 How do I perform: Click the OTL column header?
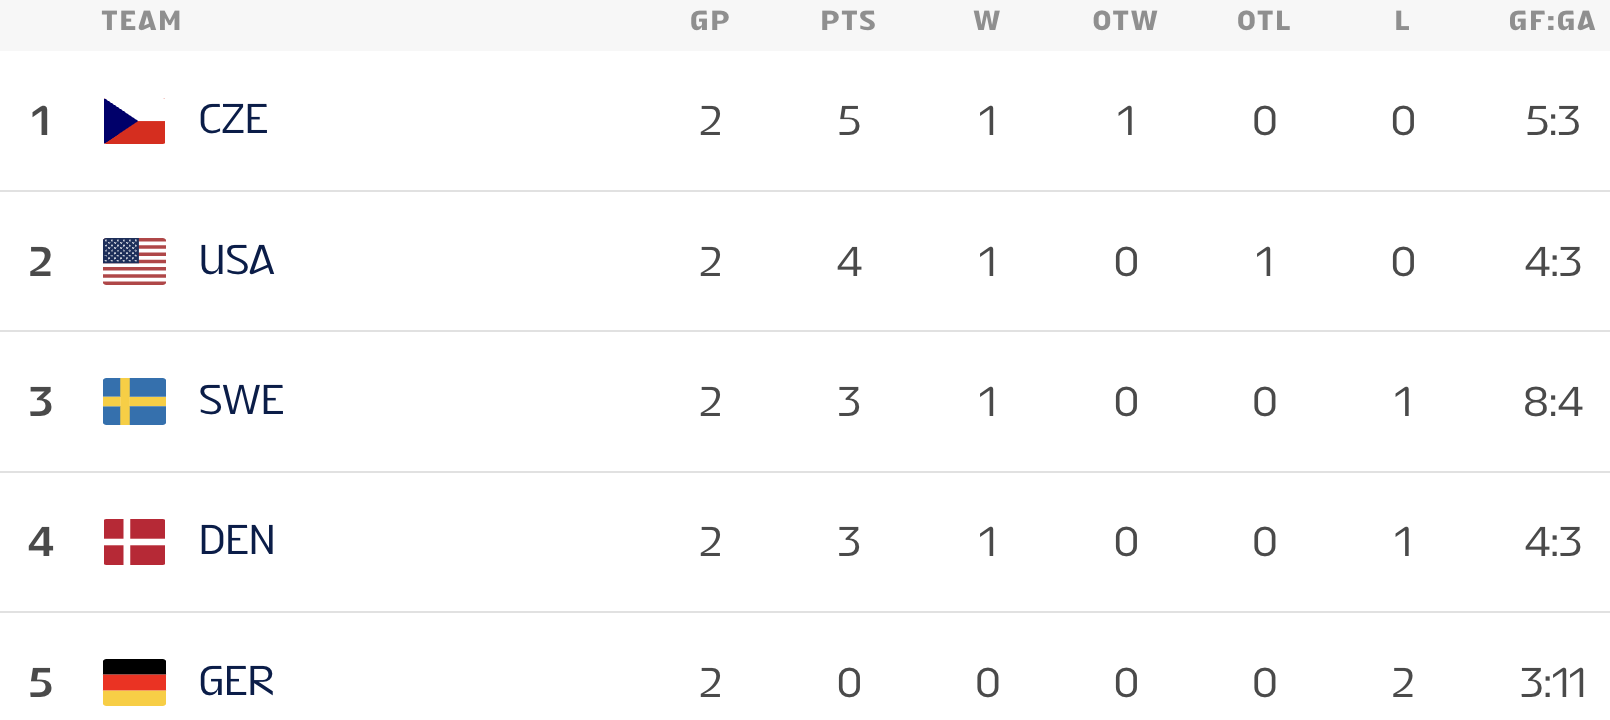(x=1264, y=21)
